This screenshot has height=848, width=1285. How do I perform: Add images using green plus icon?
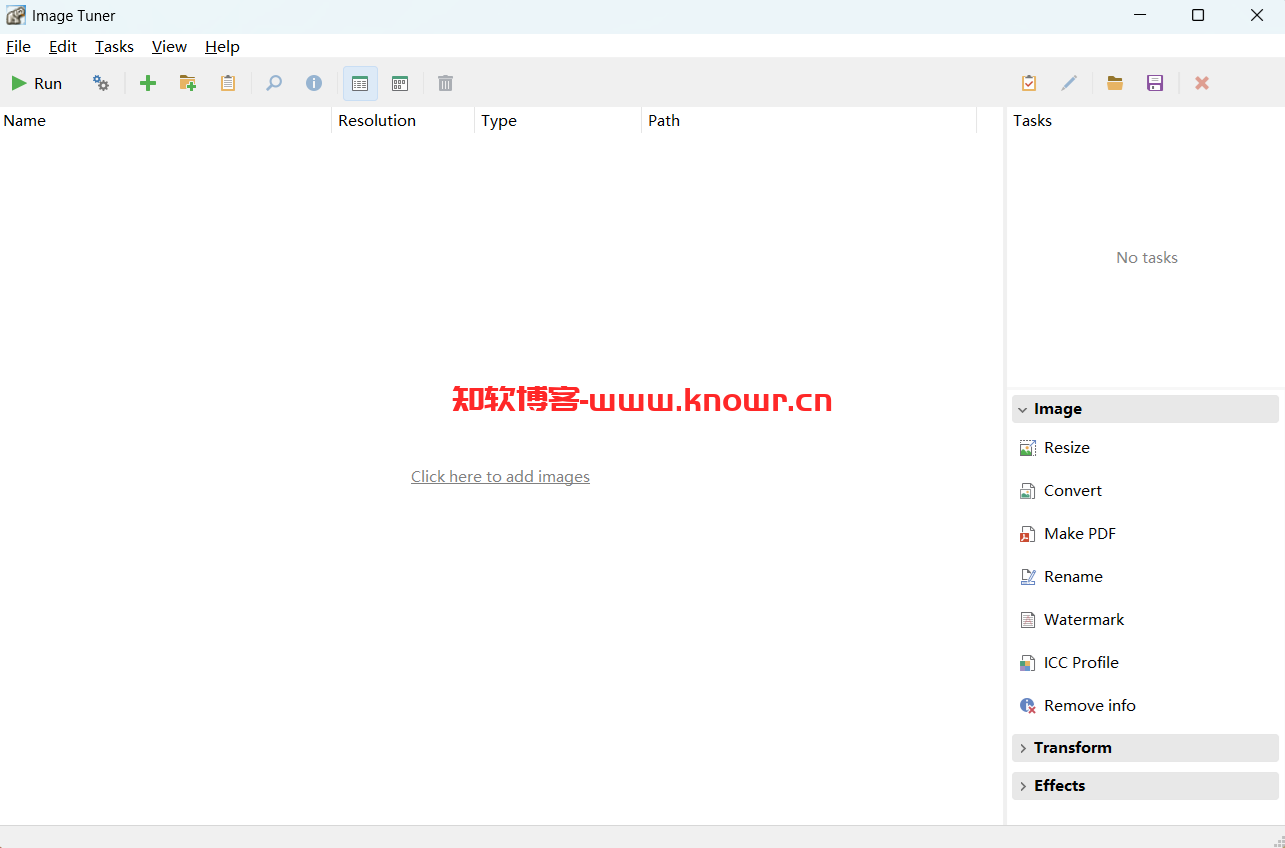coord(148,83)
